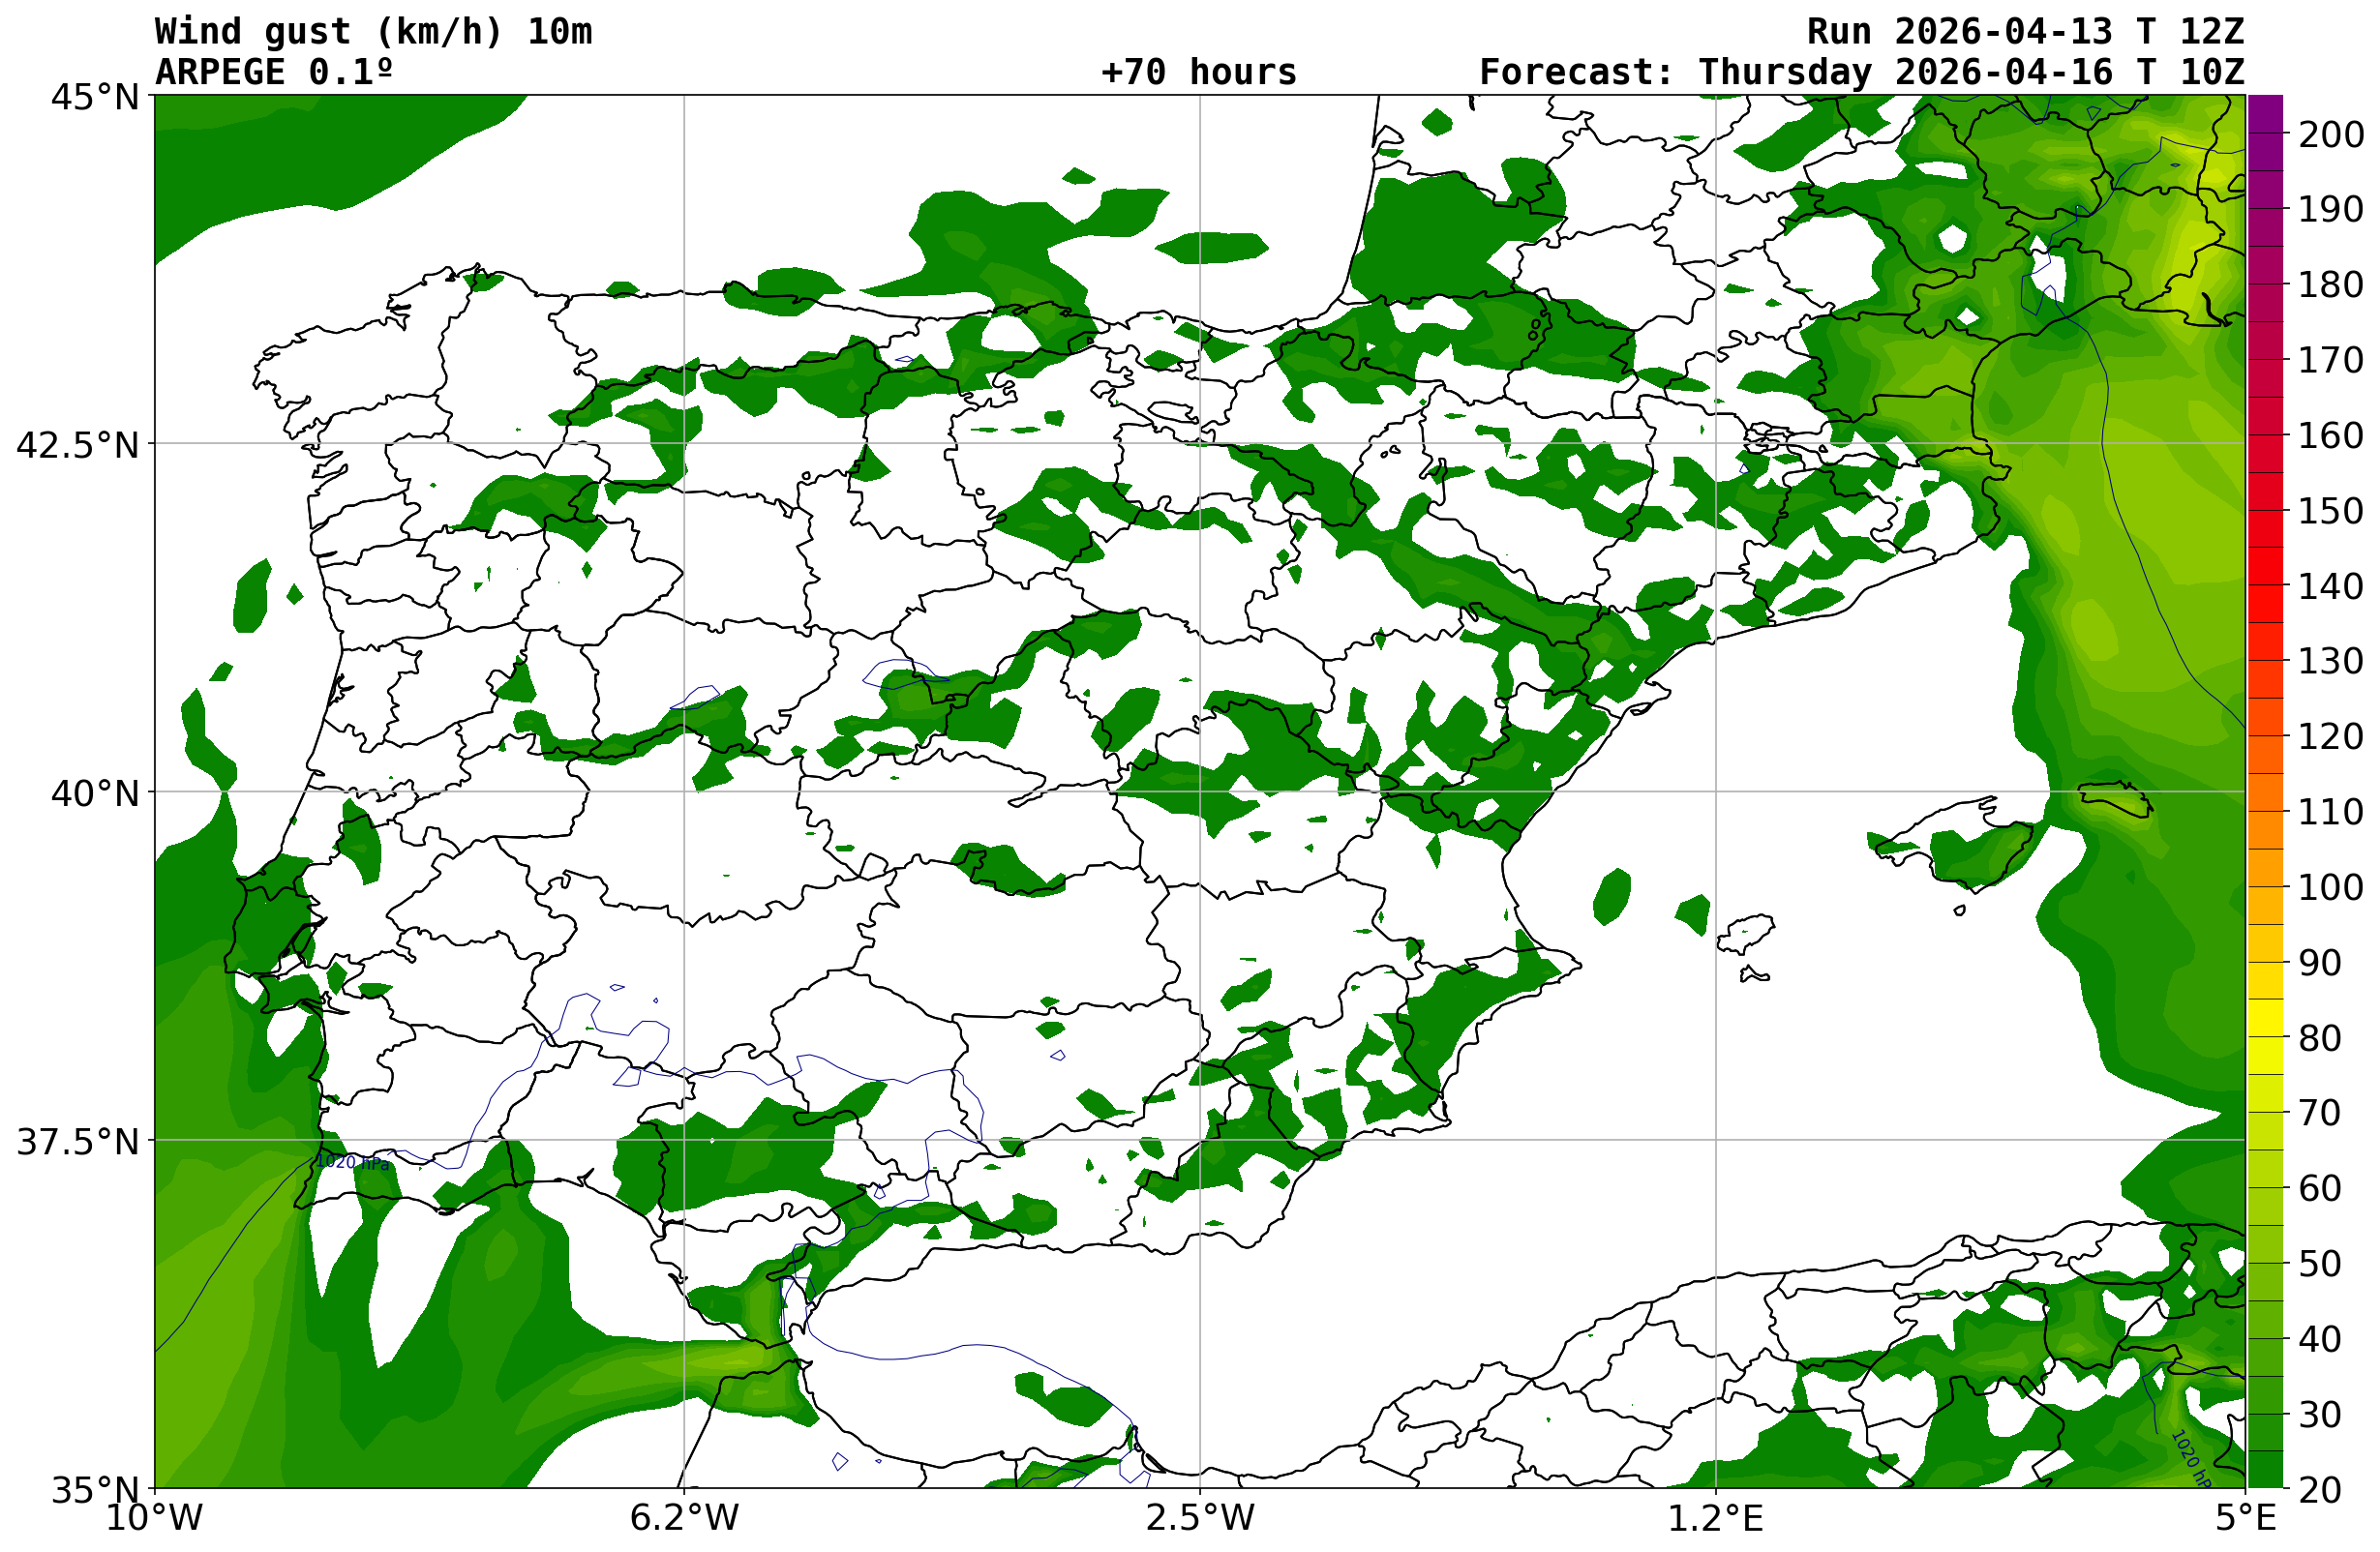Click the dark green 20 km/h colorbar band

[x=2265, y=1474]
